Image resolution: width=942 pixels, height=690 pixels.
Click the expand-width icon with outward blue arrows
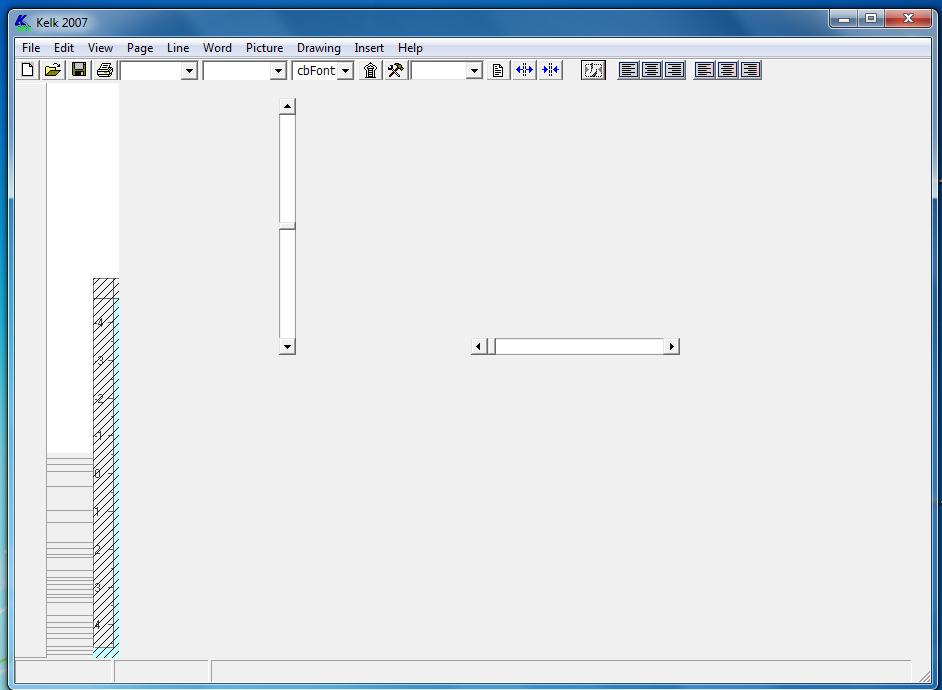click(x=524, y=70)
